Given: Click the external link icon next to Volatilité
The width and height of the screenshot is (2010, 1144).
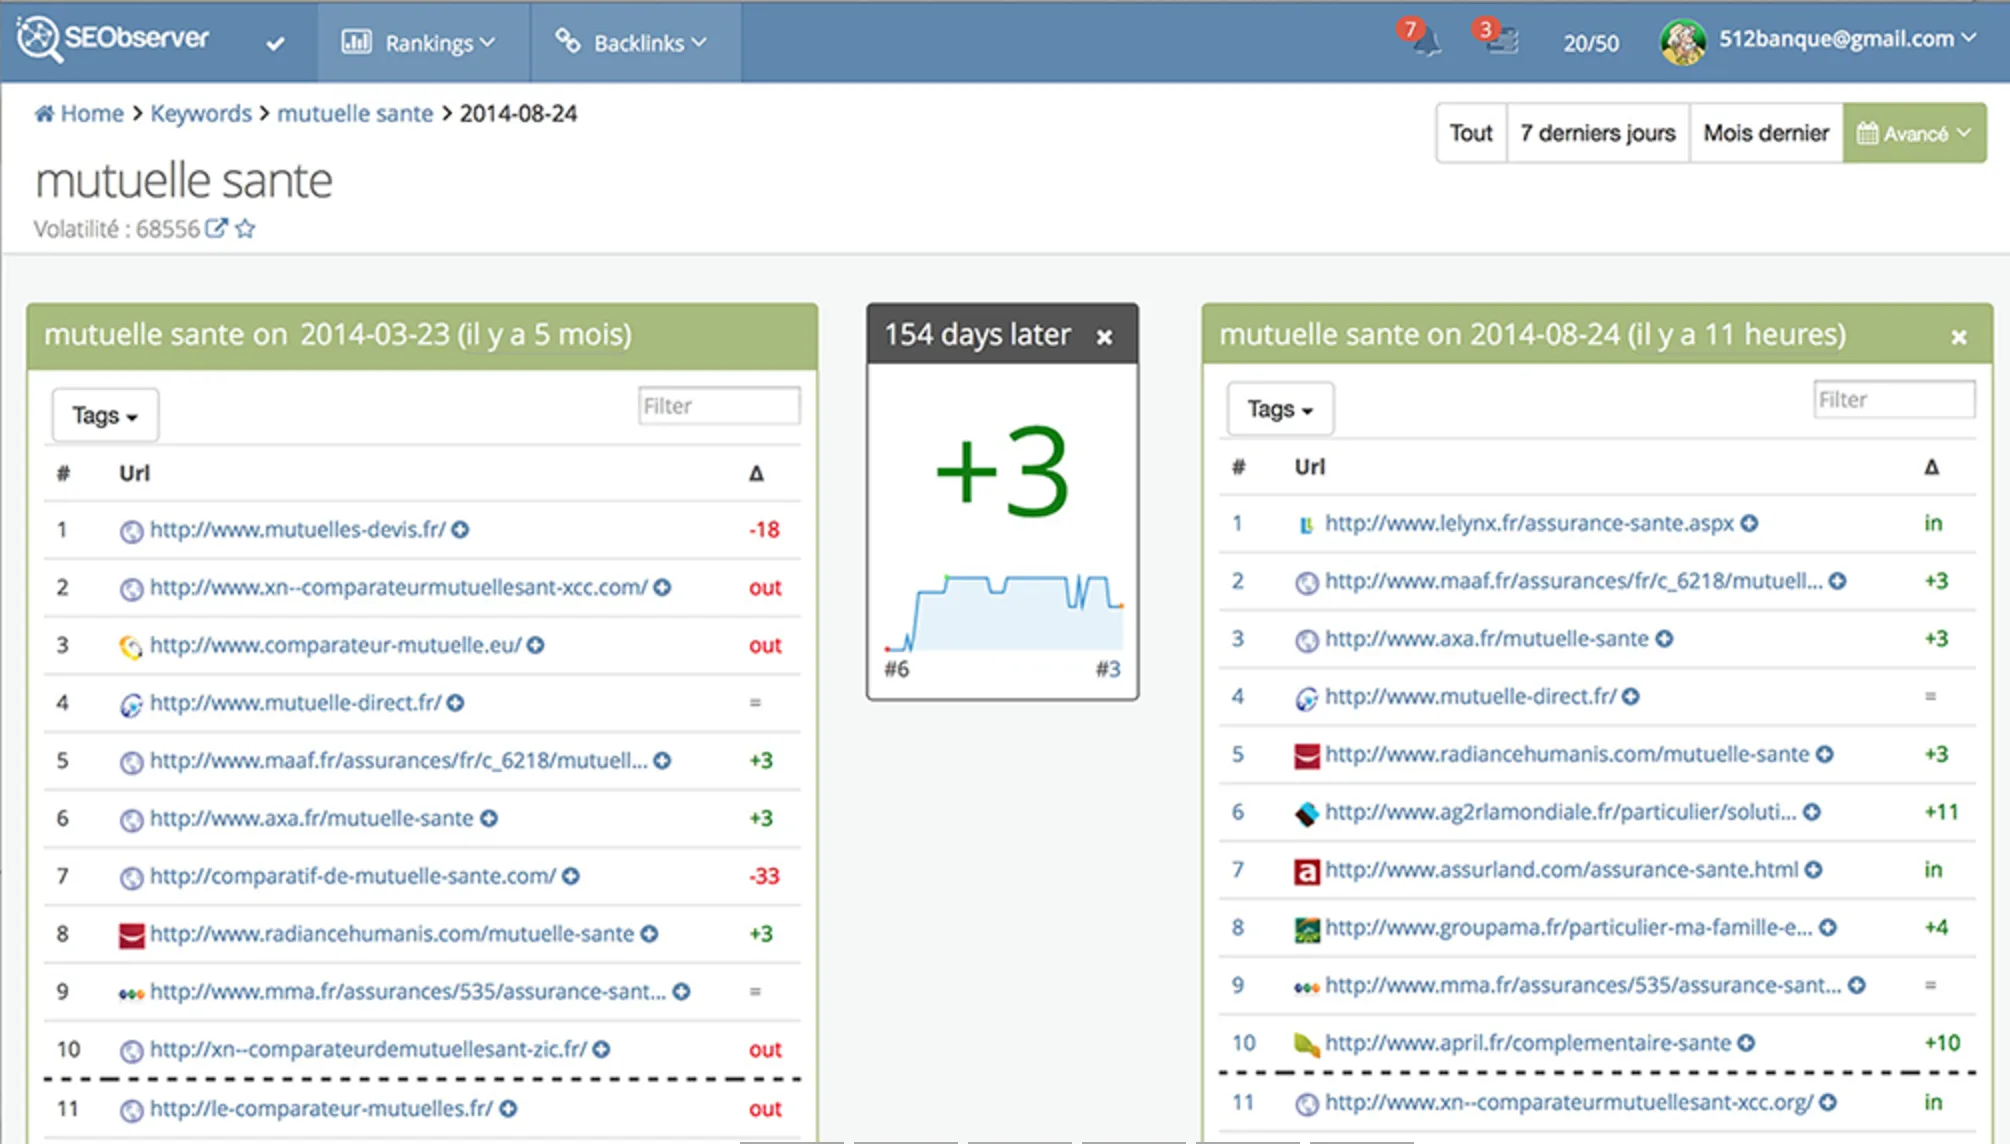Looking at the screenshot, I should (216, 228).
